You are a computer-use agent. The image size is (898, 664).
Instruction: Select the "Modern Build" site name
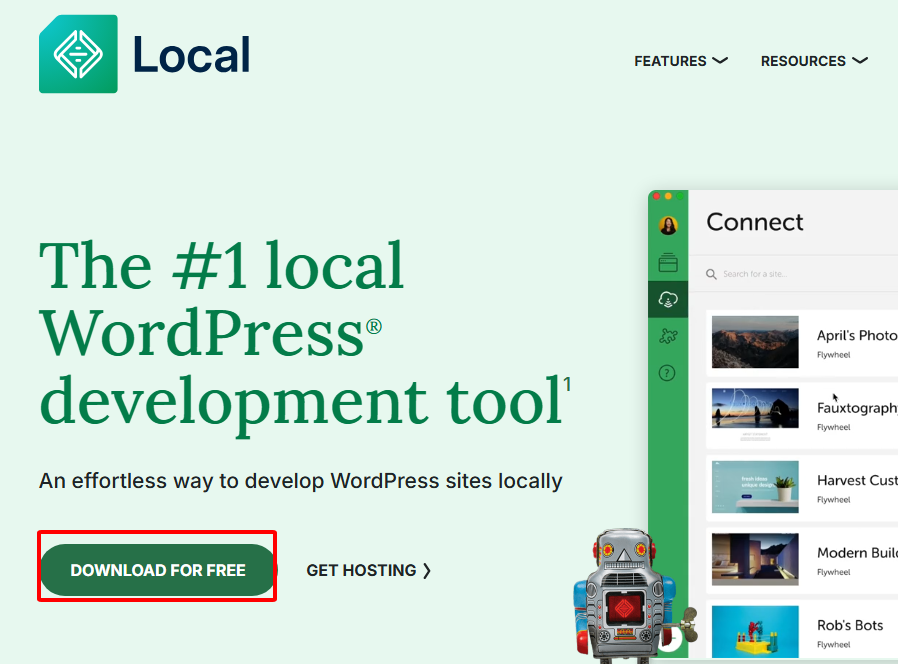click(x=857, y=553)
